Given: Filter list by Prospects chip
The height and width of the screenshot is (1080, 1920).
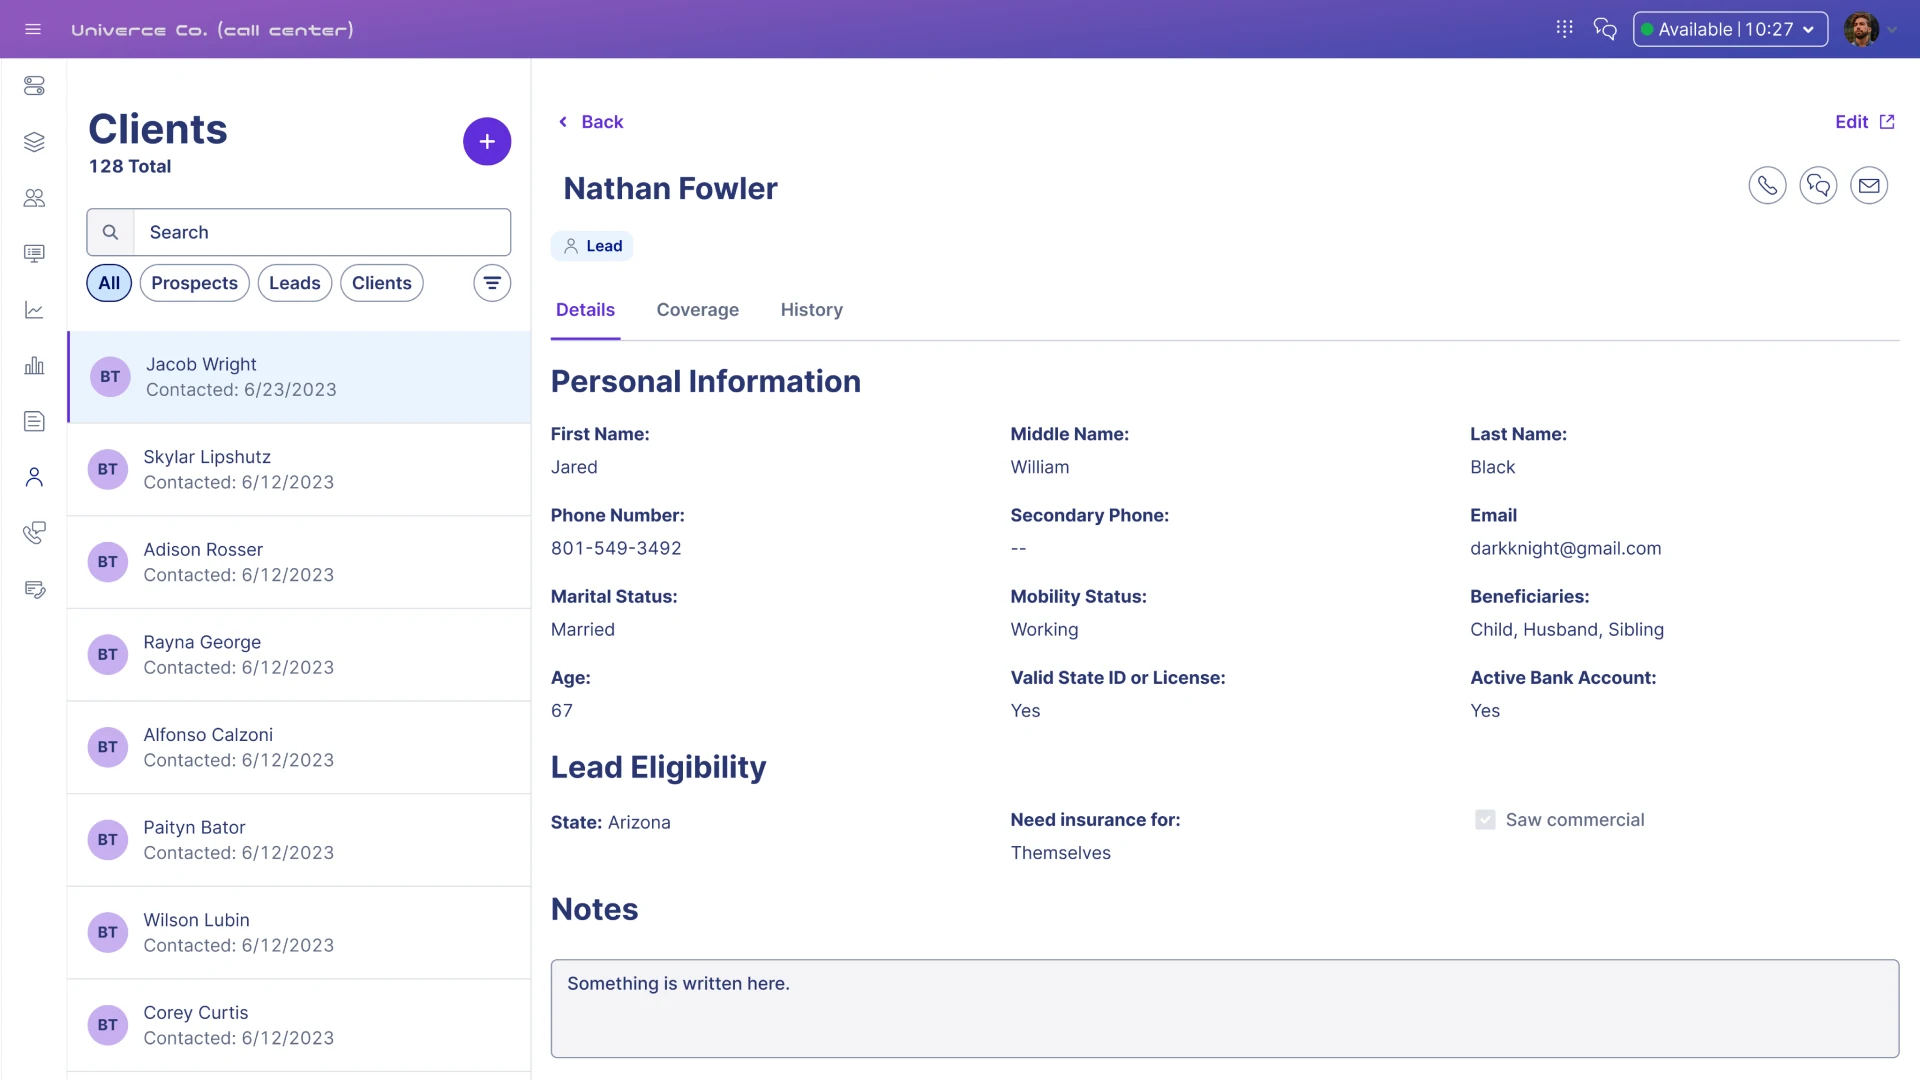Looking at the screenshot, I should (194, 283).
